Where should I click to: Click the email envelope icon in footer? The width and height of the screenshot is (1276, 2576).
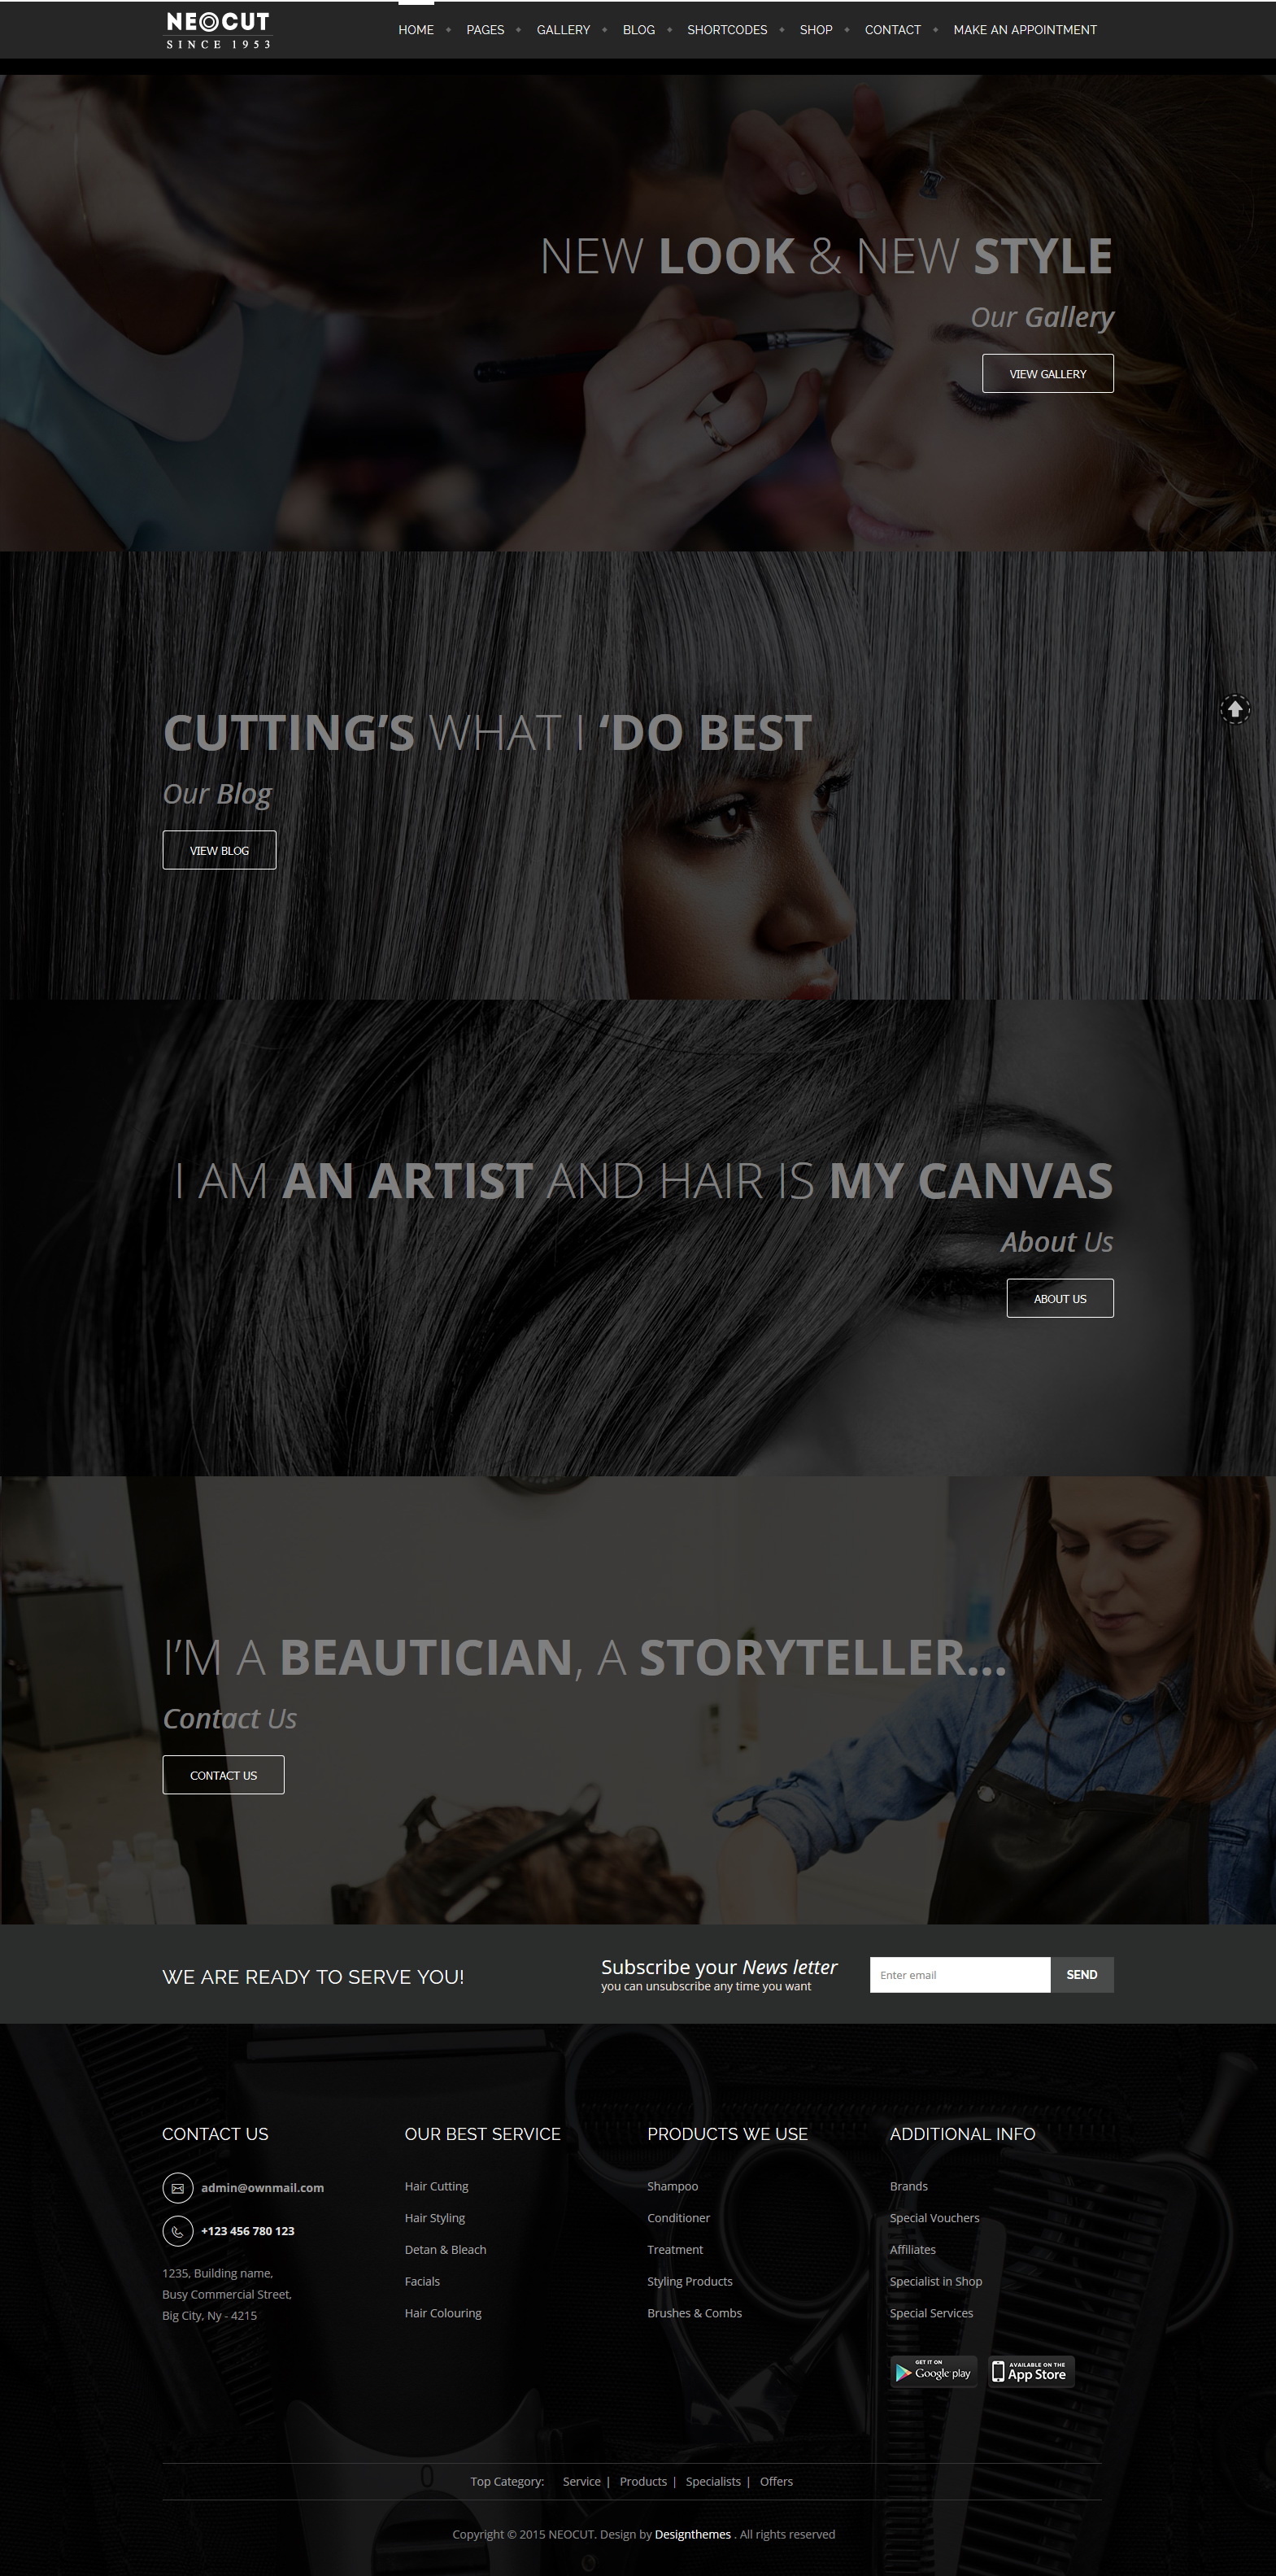177,2187
